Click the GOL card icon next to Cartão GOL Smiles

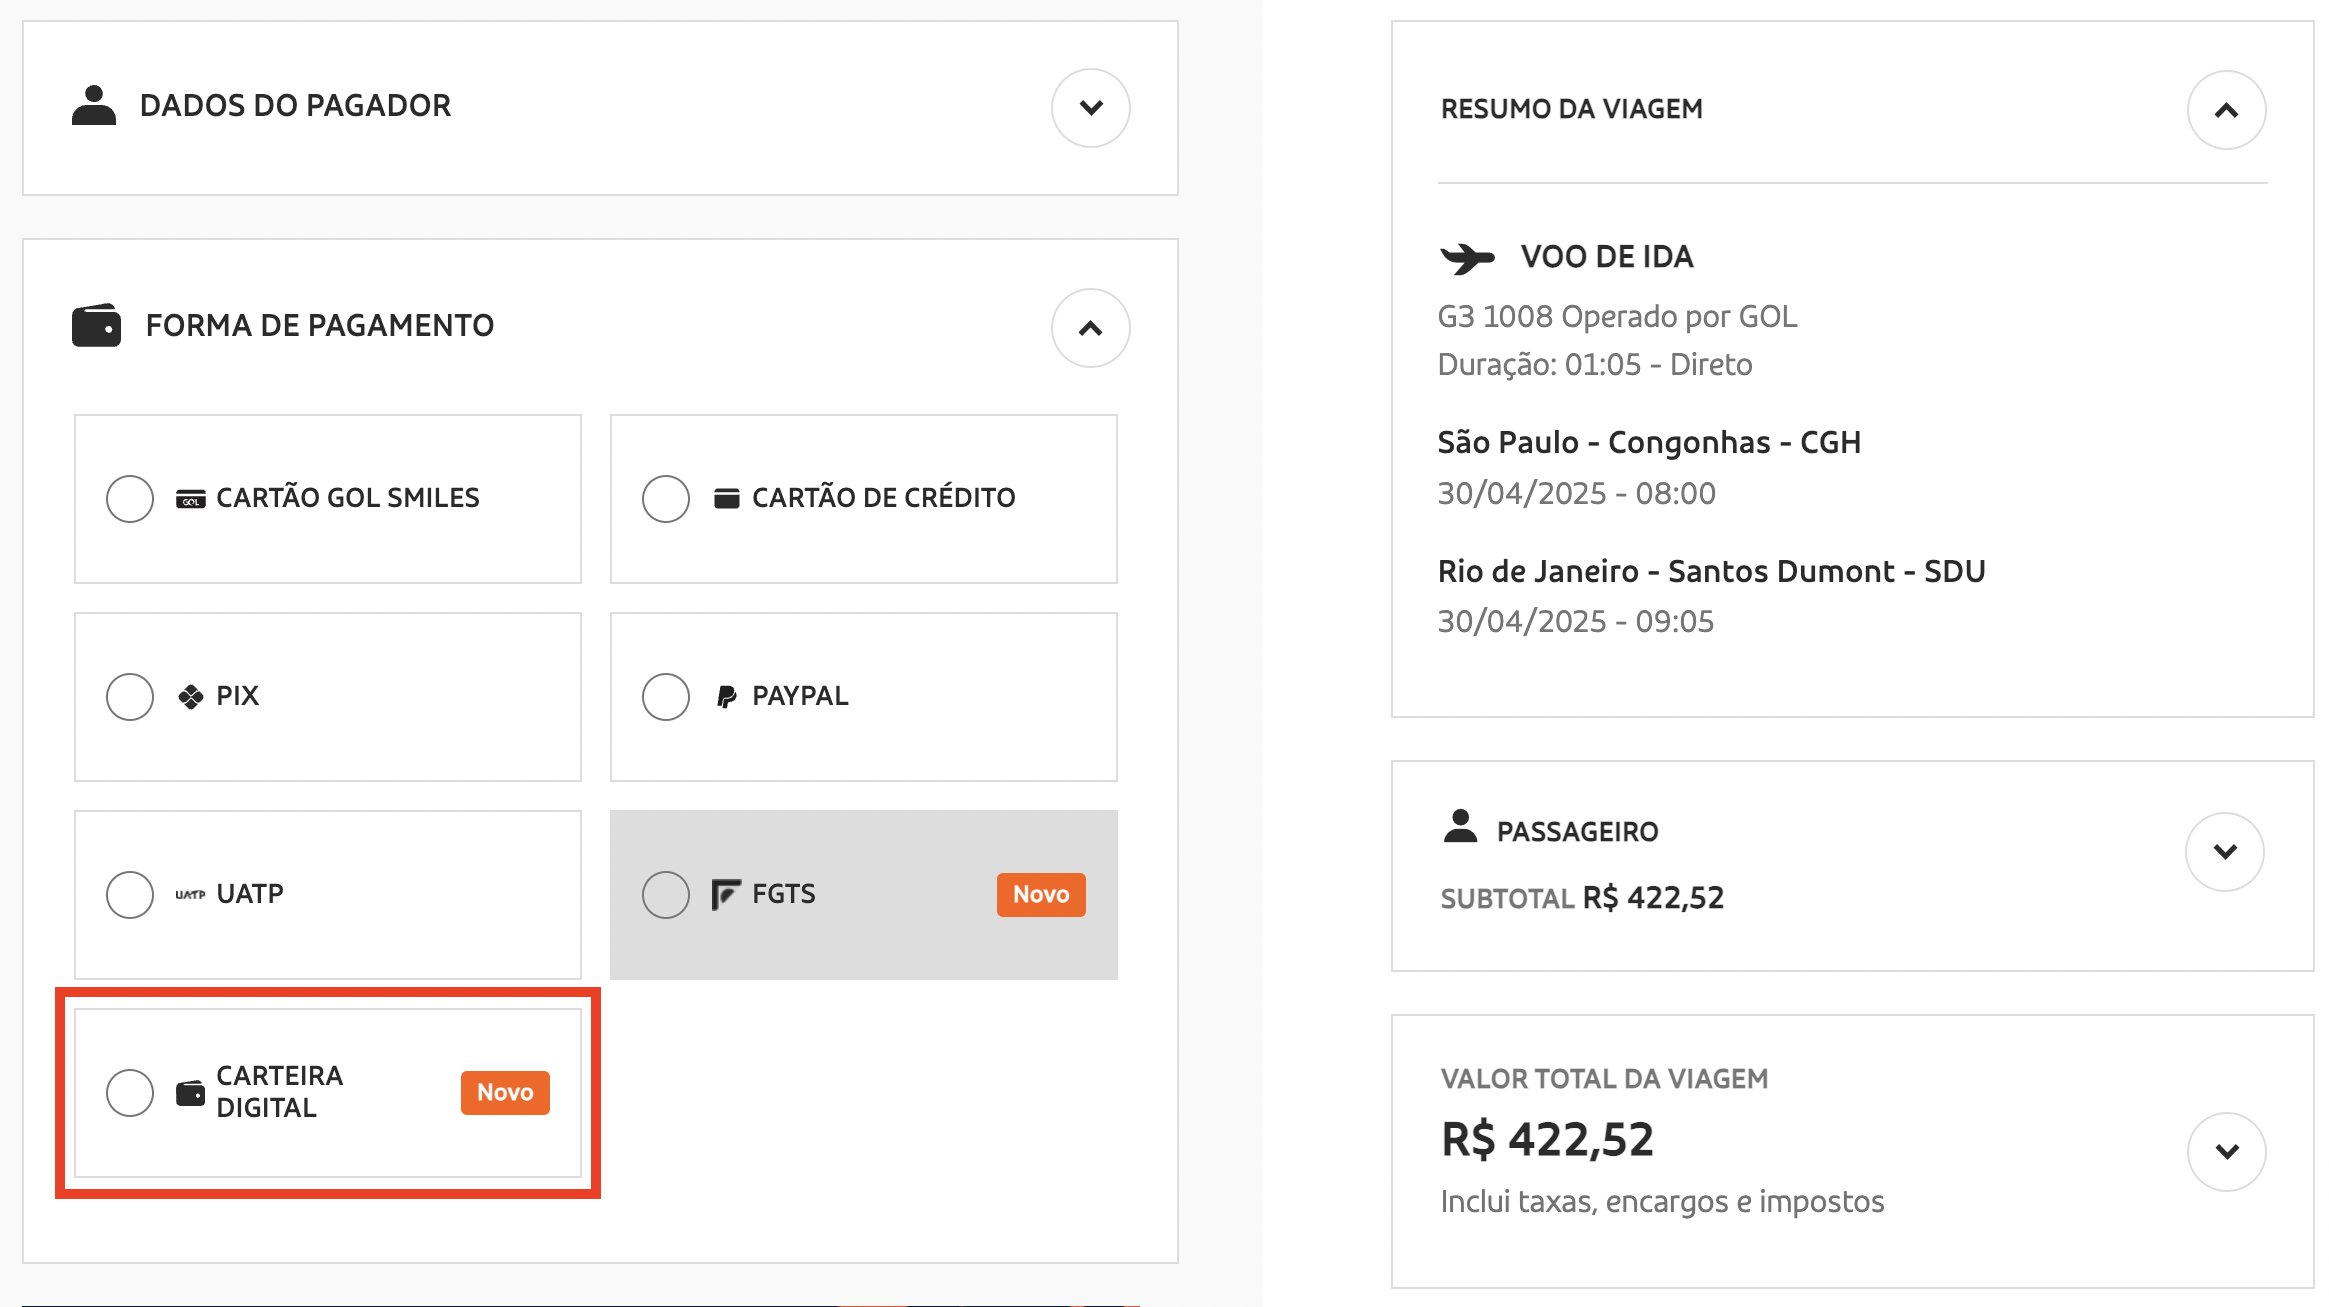coord(191,499)
